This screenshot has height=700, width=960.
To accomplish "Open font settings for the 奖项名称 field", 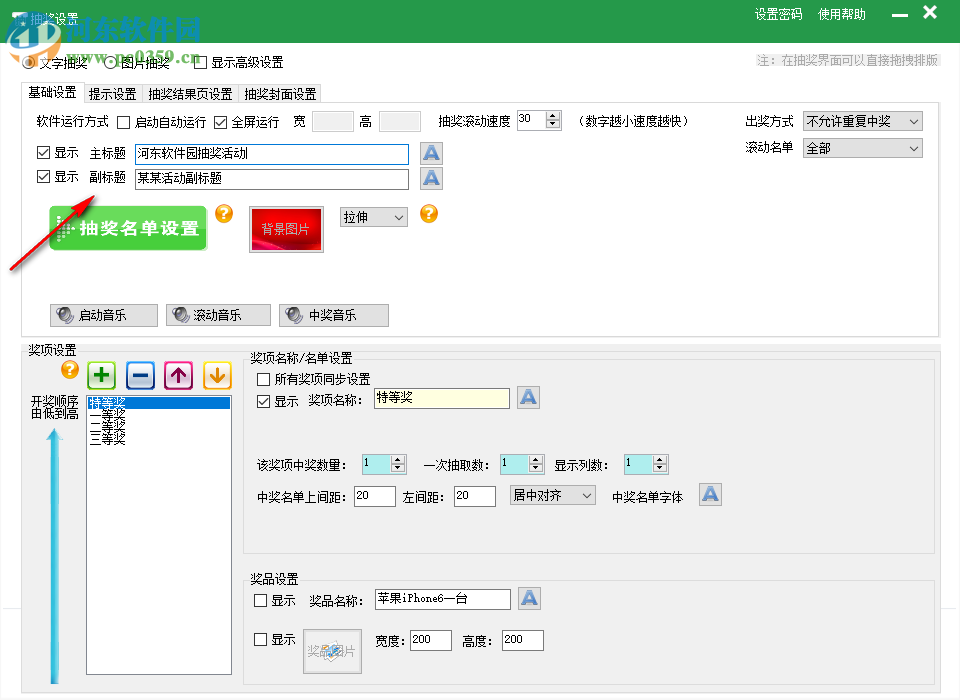I will [x=528, y=397].
